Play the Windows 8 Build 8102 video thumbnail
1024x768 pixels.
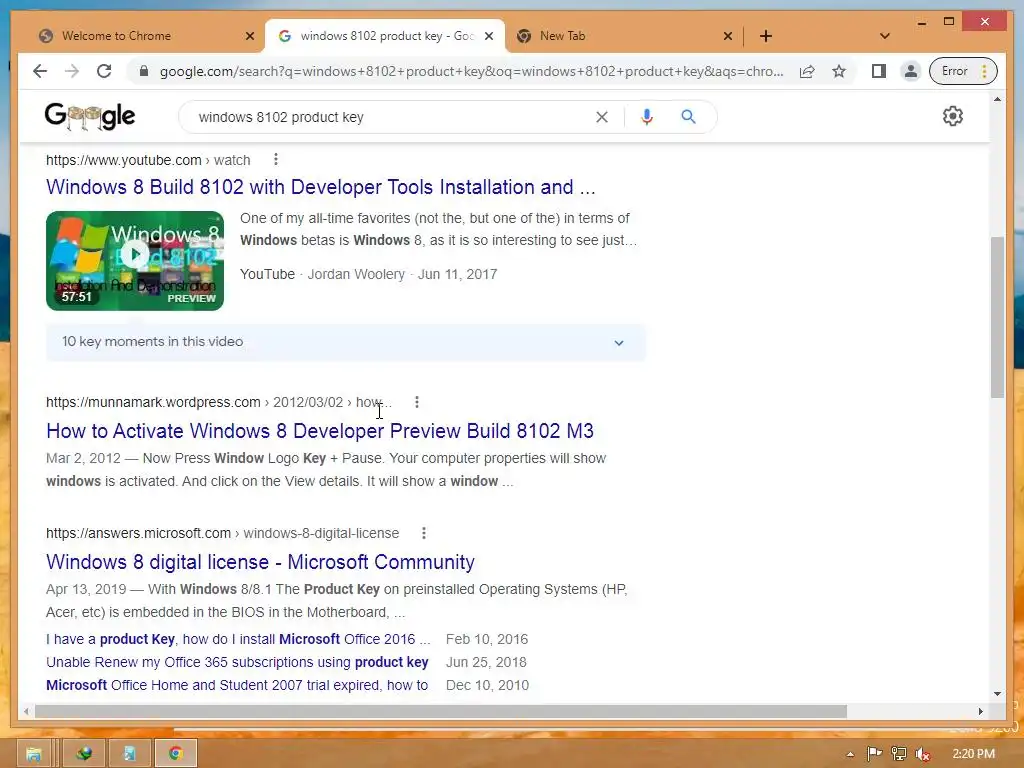click(135, 261)
